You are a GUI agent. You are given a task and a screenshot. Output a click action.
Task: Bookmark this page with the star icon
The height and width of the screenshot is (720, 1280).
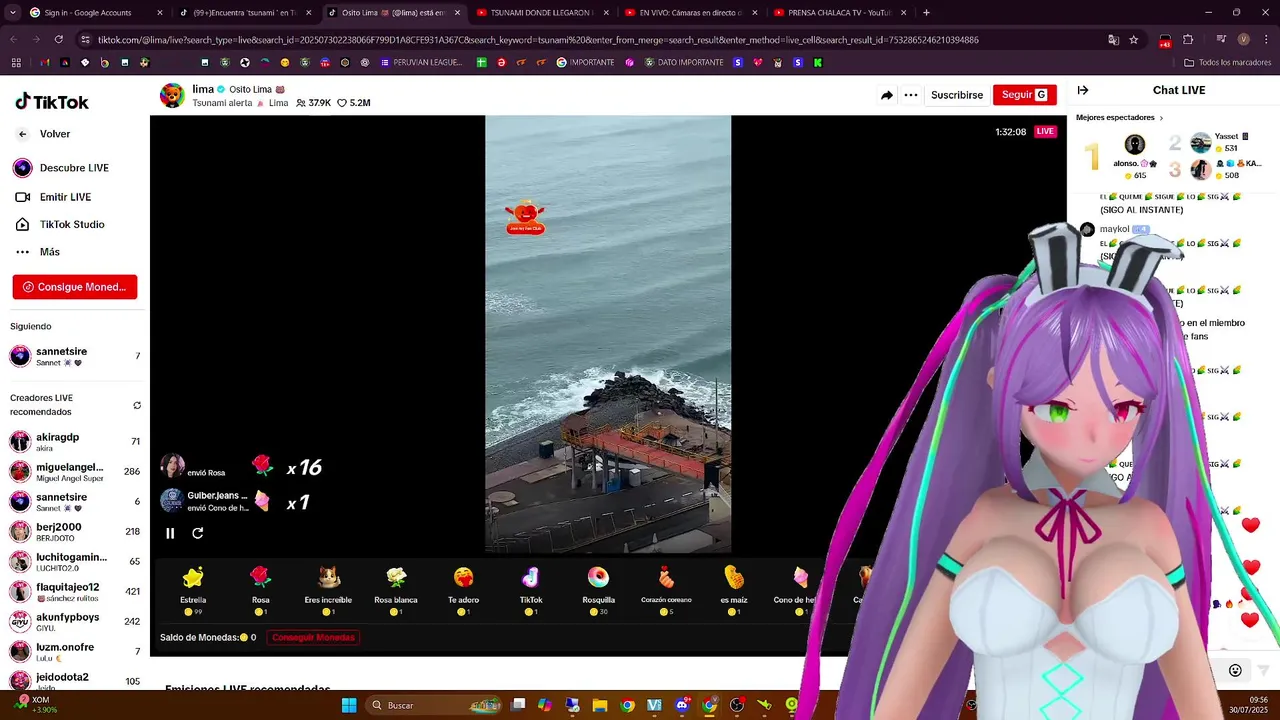point(1133,40)
